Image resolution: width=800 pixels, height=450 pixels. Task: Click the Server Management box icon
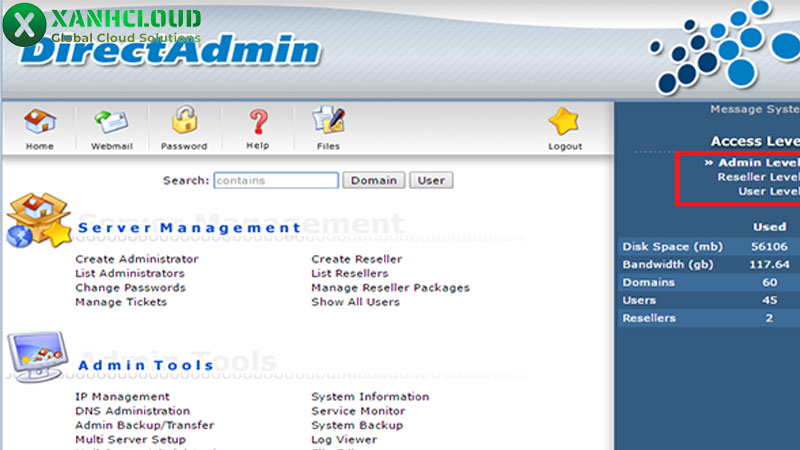[39, 220]
